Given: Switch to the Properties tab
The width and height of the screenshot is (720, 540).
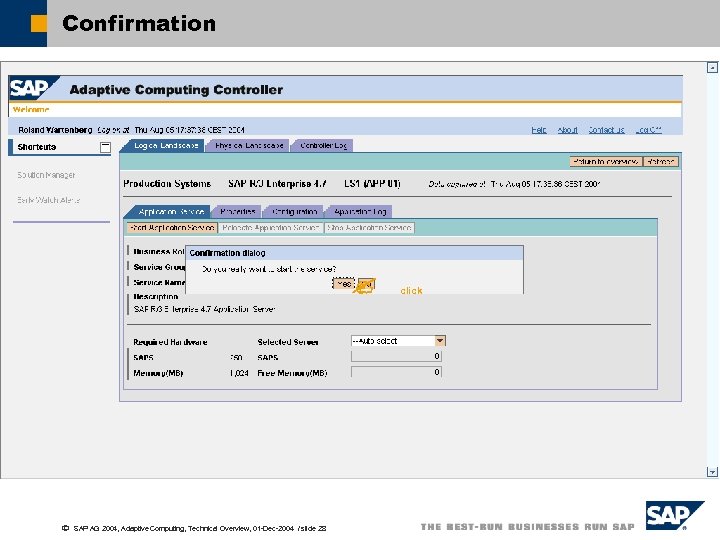Looking at the screenshot, I should (237, 212).
